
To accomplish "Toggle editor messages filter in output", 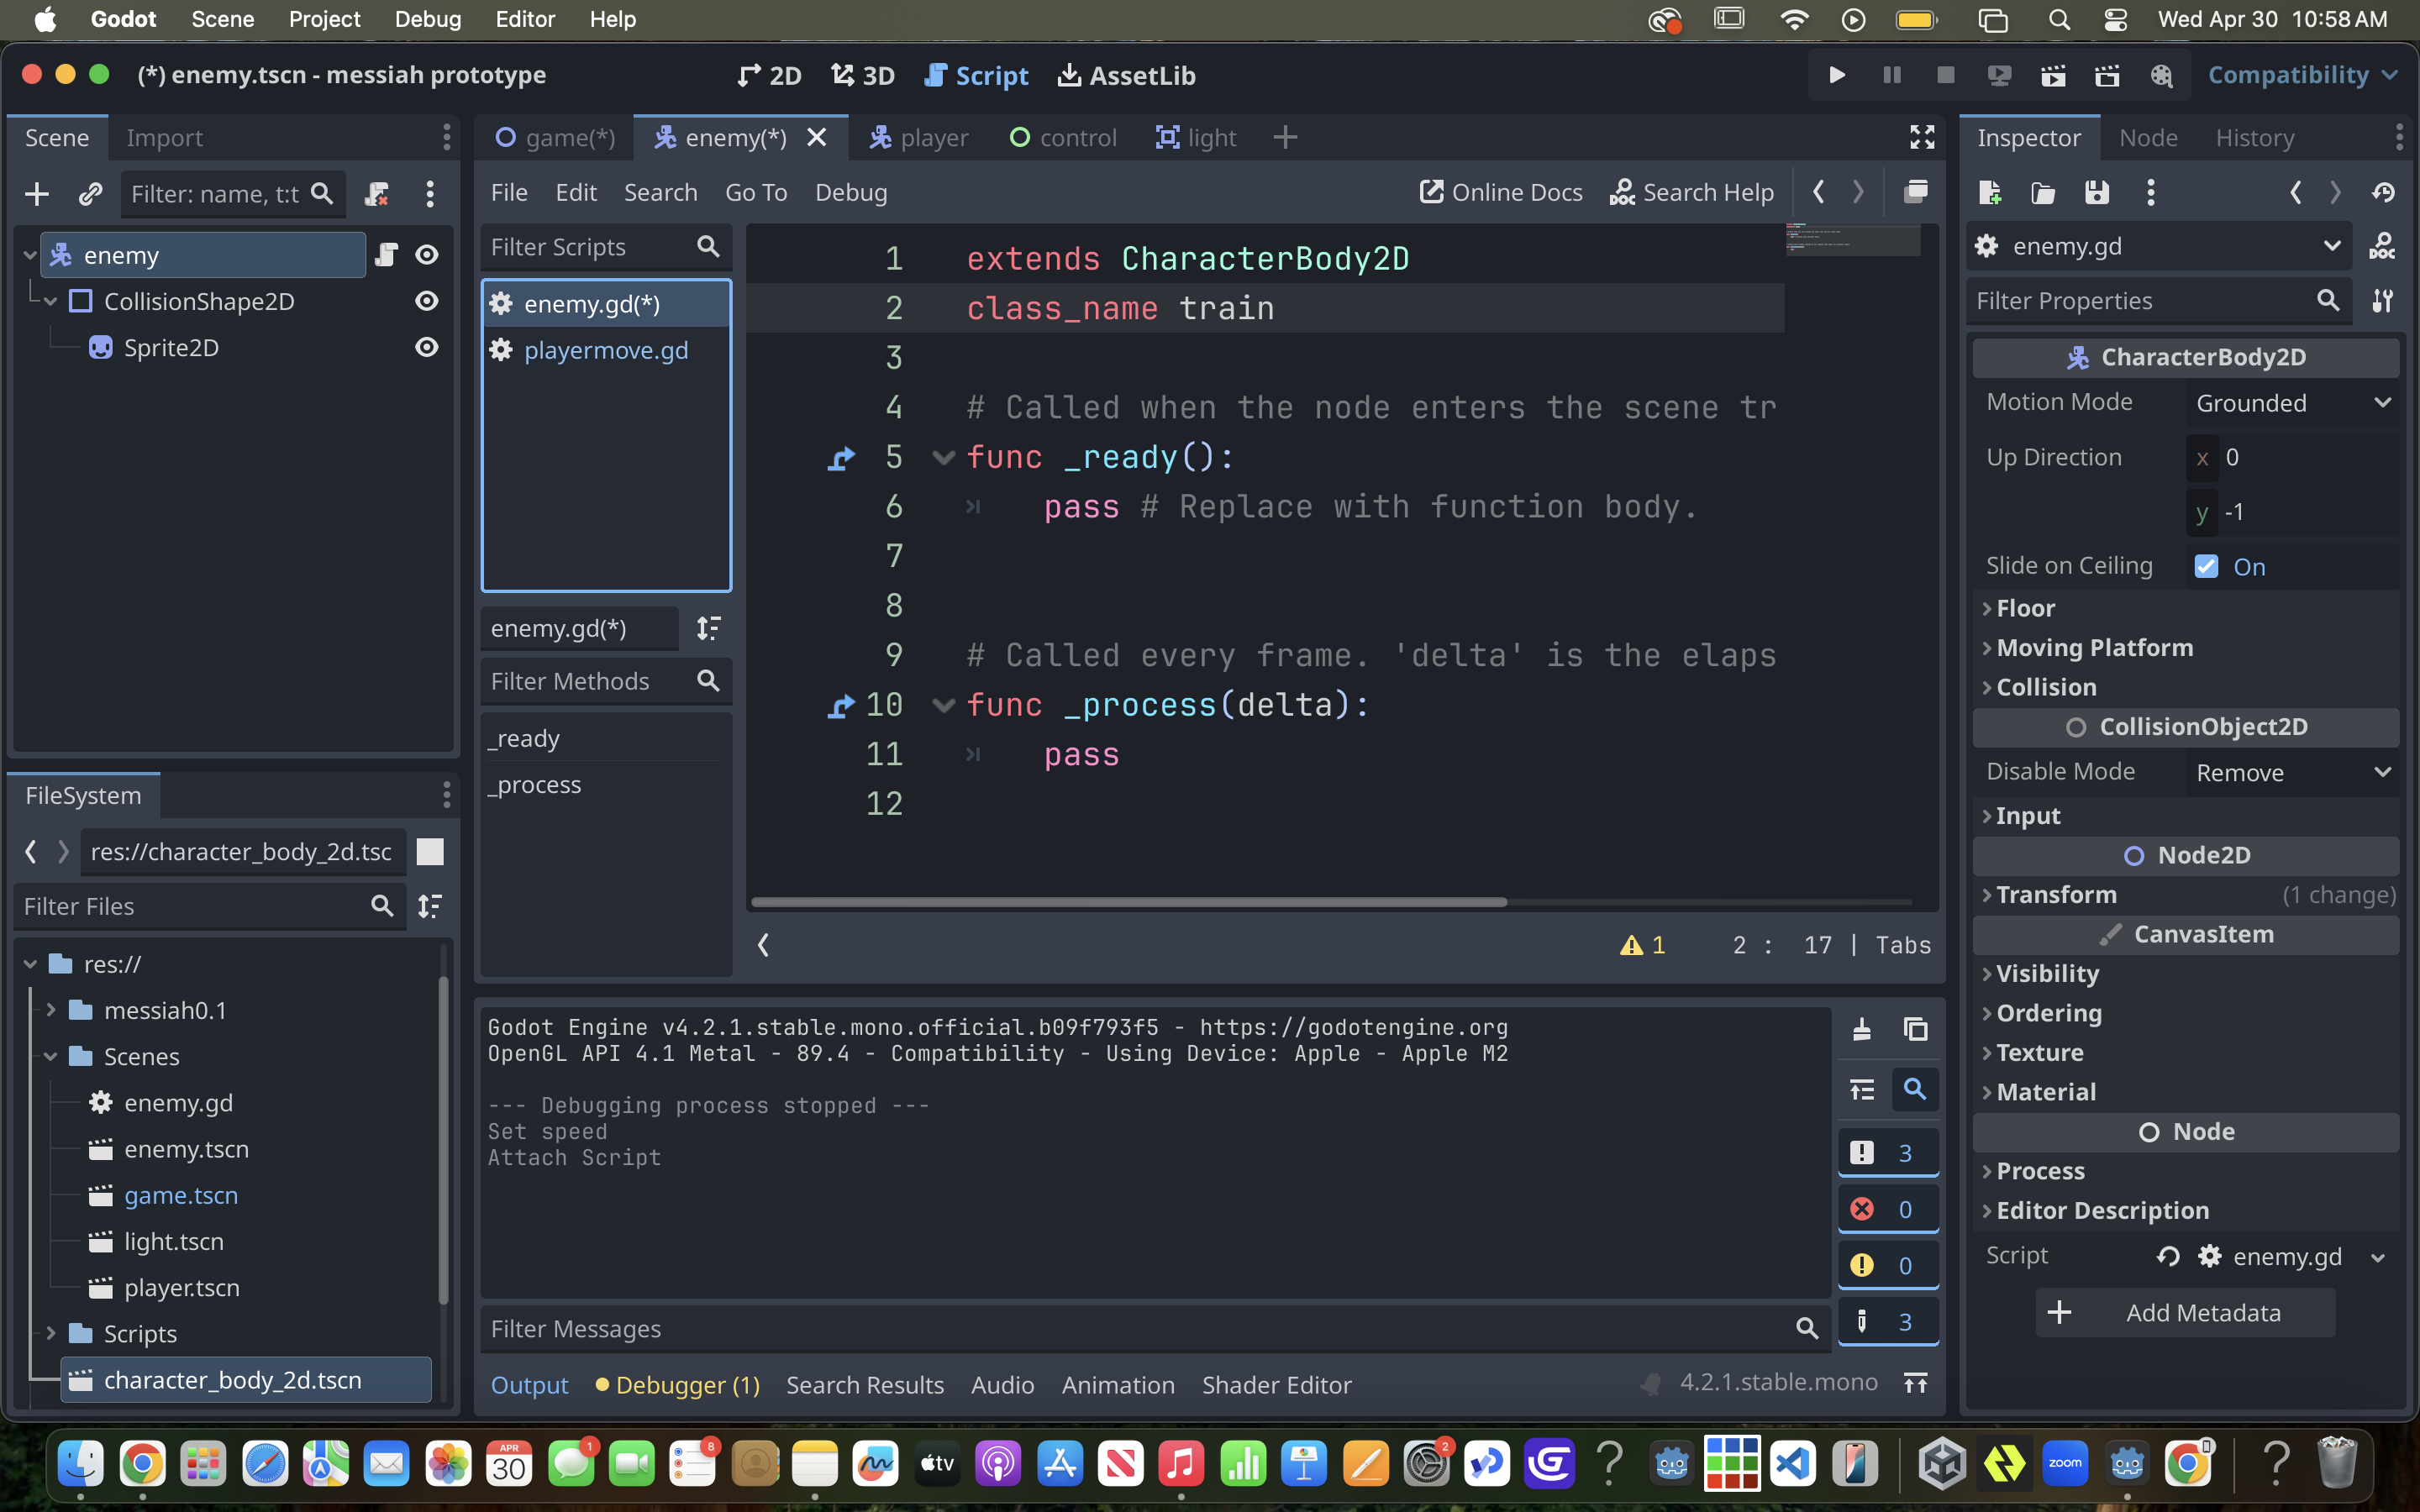I will [1888, 1322].
